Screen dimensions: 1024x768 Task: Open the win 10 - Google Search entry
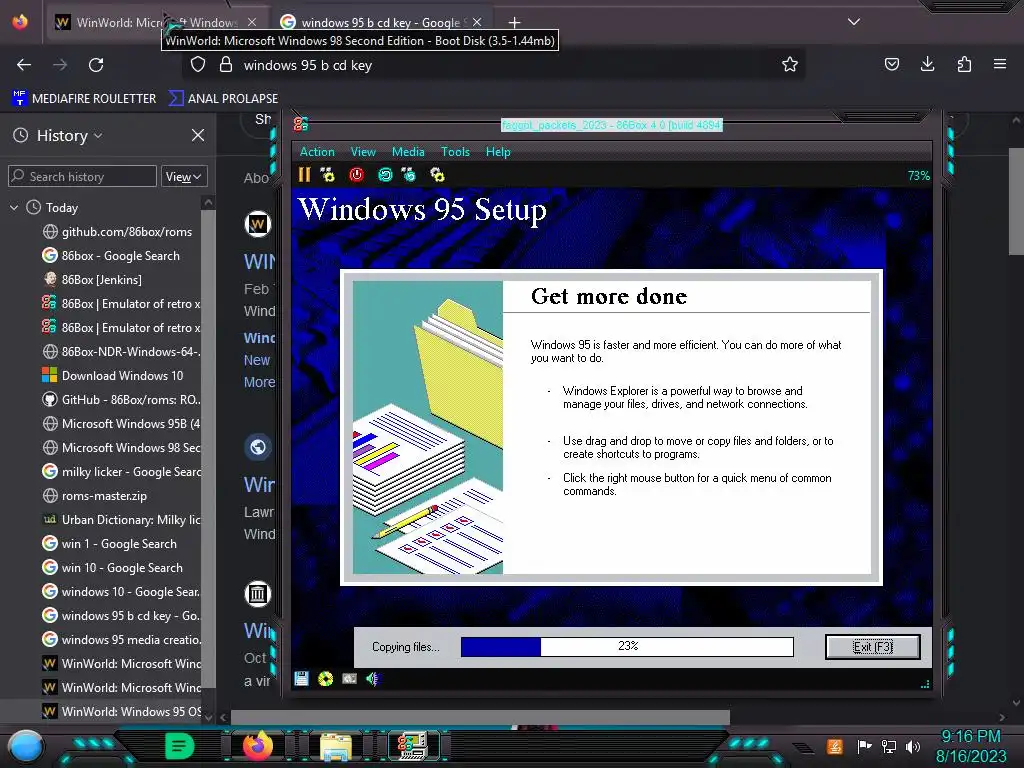pyautogui.click(x=112, y=568)
